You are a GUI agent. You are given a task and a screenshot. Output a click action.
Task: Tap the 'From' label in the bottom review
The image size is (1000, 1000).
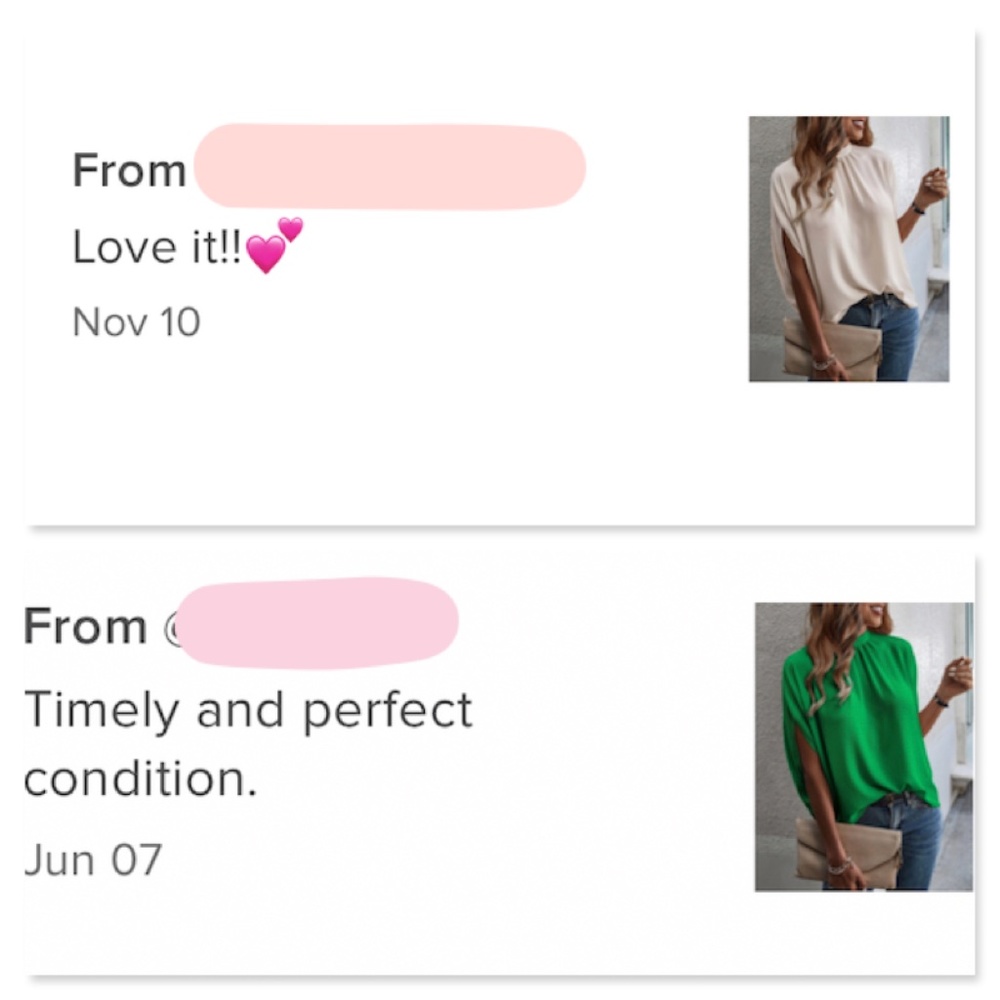85,627
